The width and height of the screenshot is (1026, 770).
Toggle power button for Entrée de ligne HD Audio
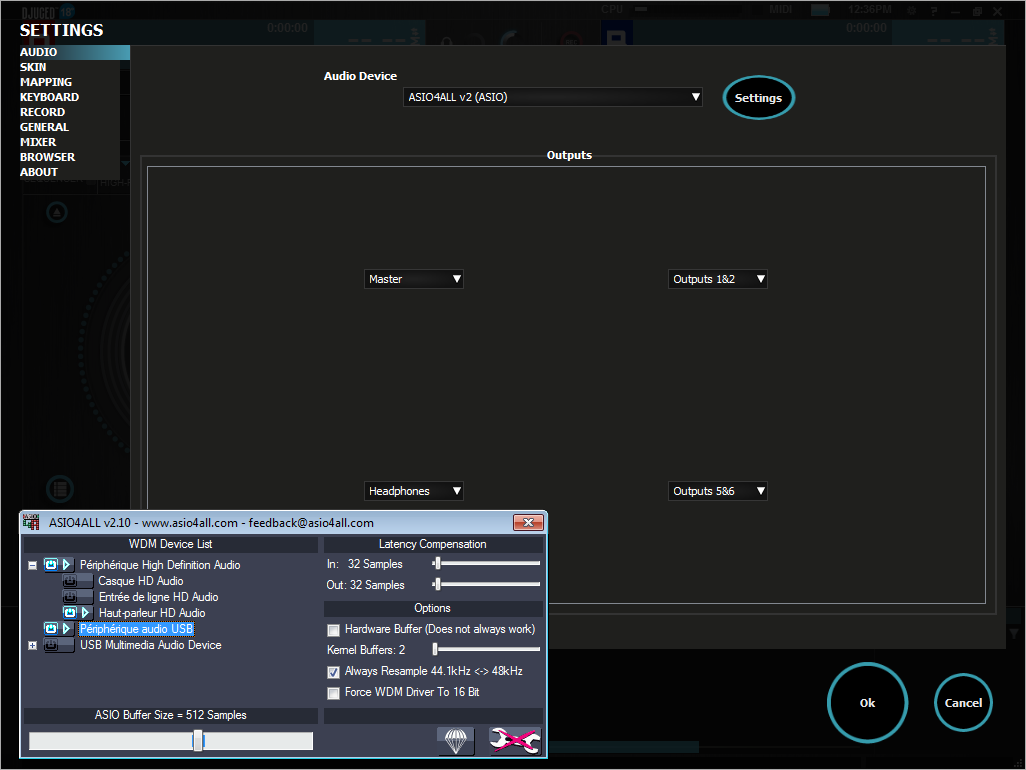(x=69, y=597)
